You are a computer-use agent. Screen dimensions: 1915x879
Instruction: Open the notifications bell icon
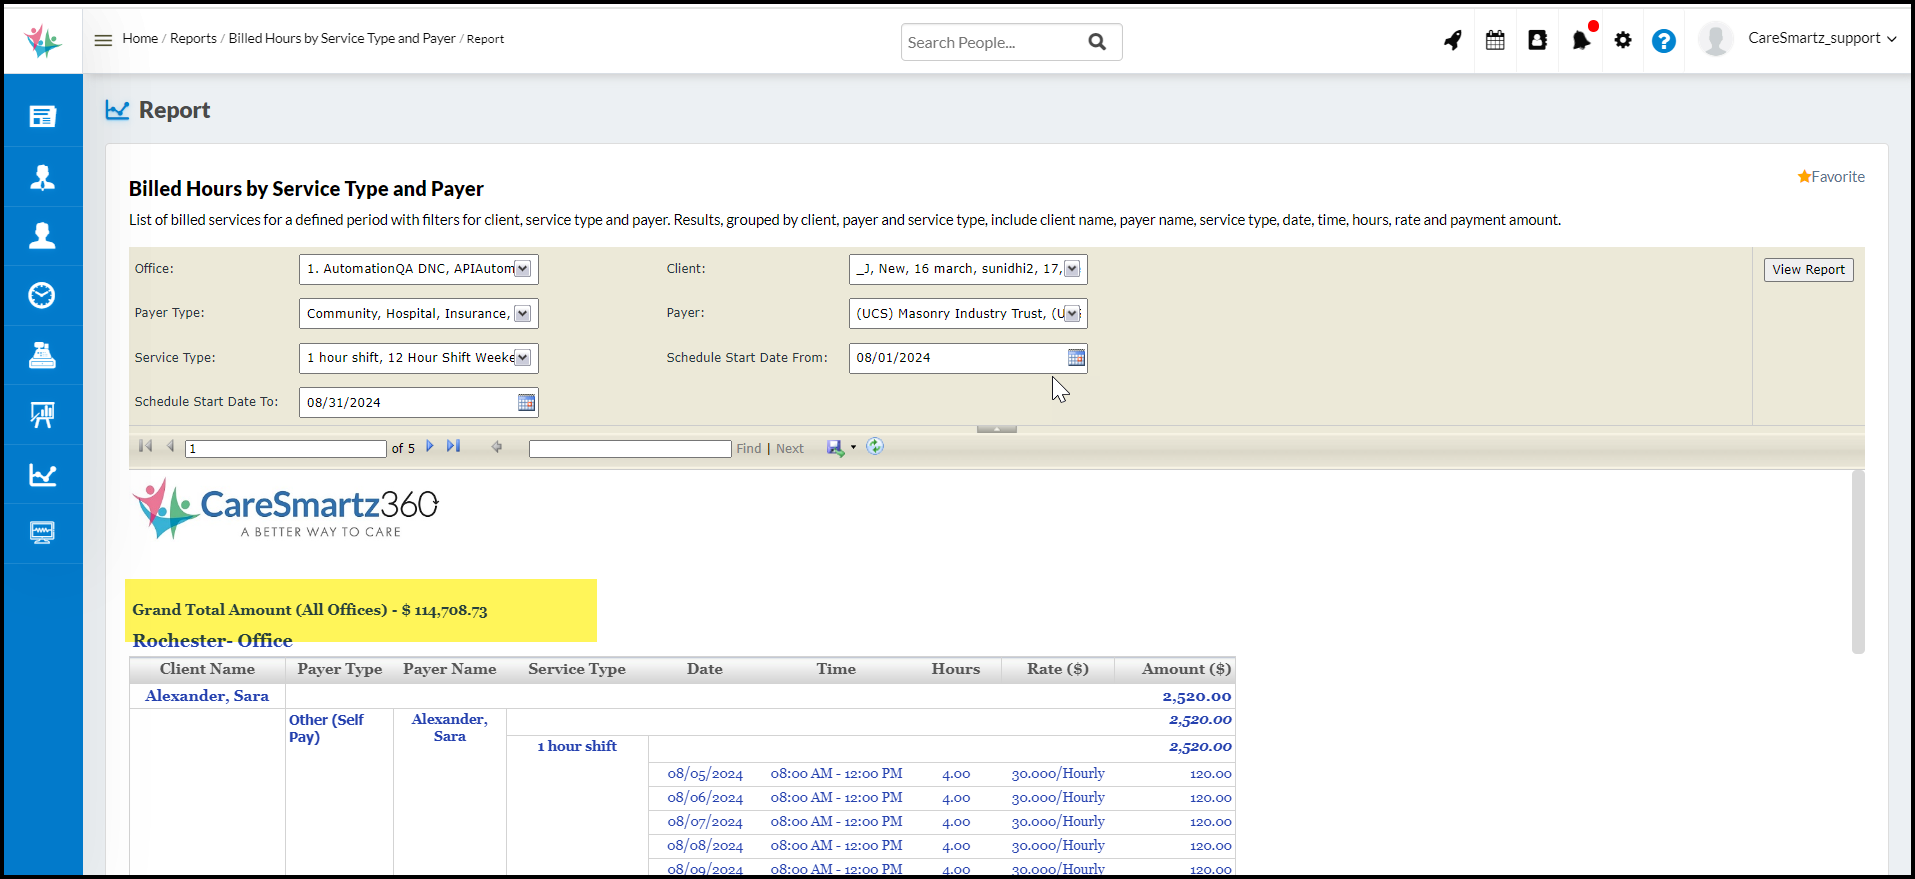pos(1580,41)
